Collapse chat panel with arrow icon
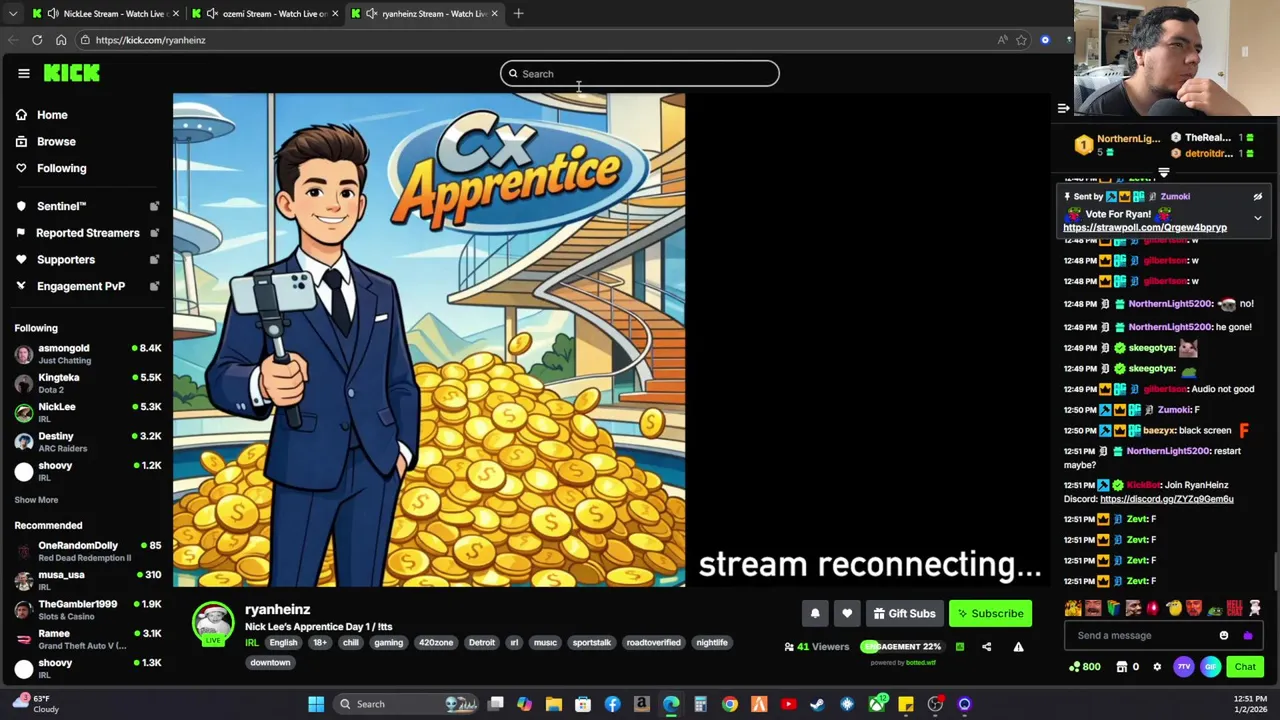Viewport: 1280px width, 720px height. [1063, 108]
